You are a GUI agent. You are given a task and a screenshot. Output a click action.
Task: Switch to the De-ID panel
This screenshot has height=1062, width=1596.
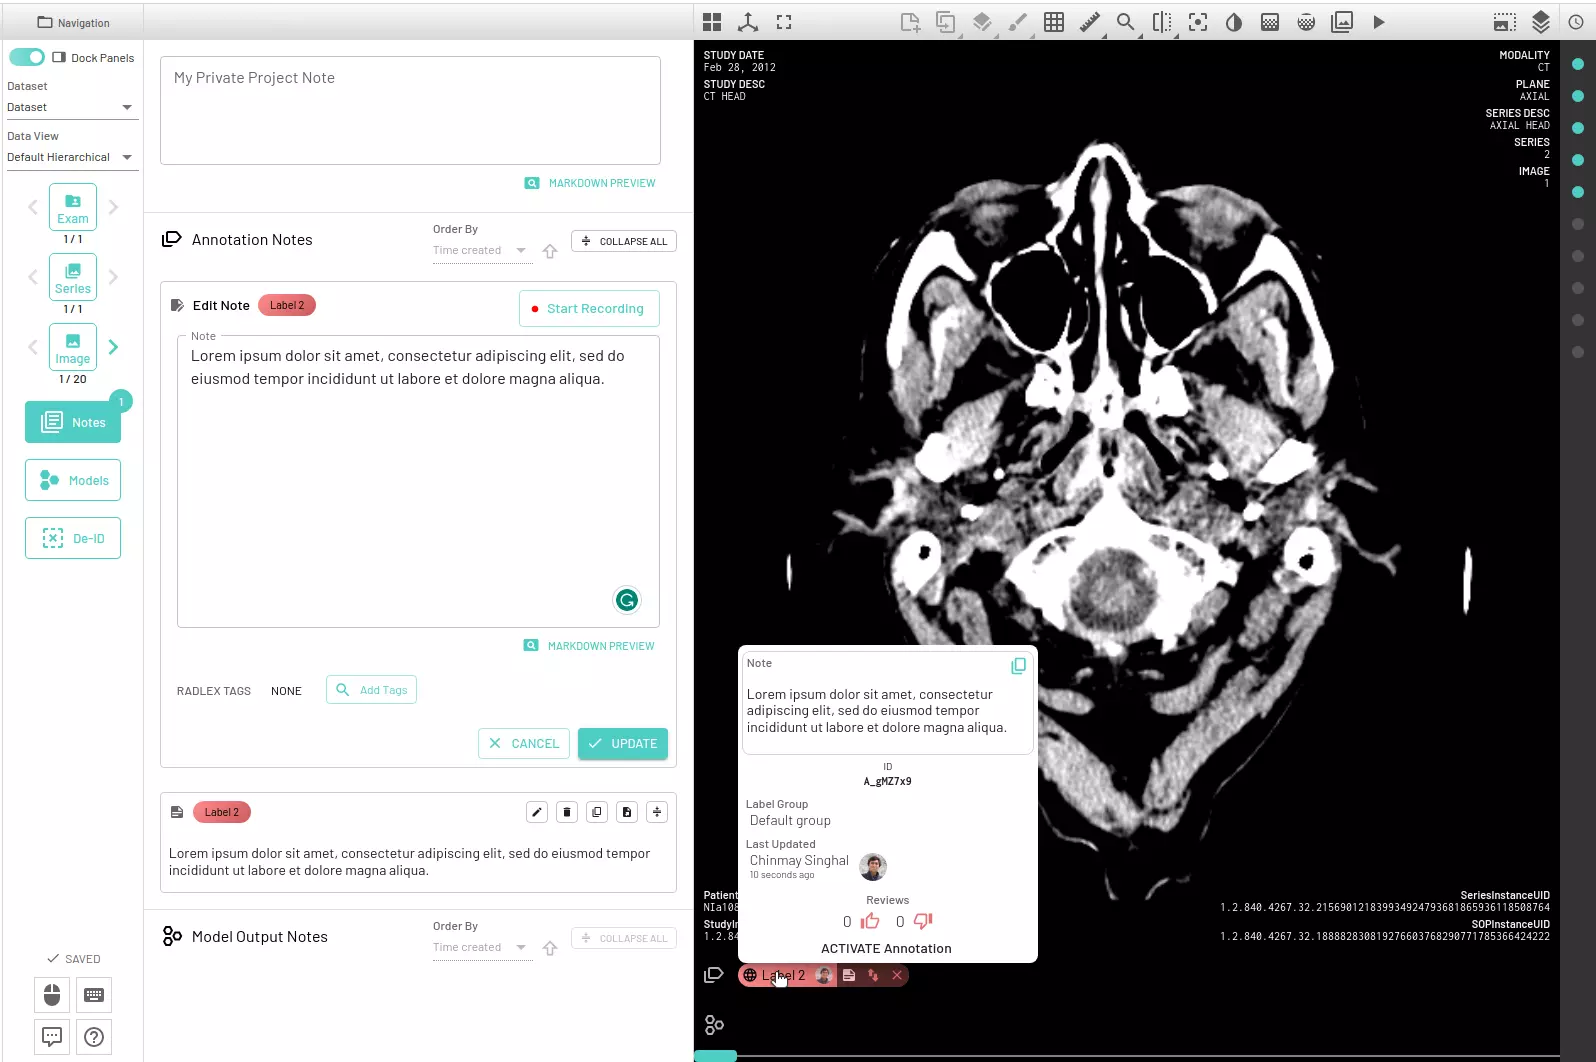73,538
